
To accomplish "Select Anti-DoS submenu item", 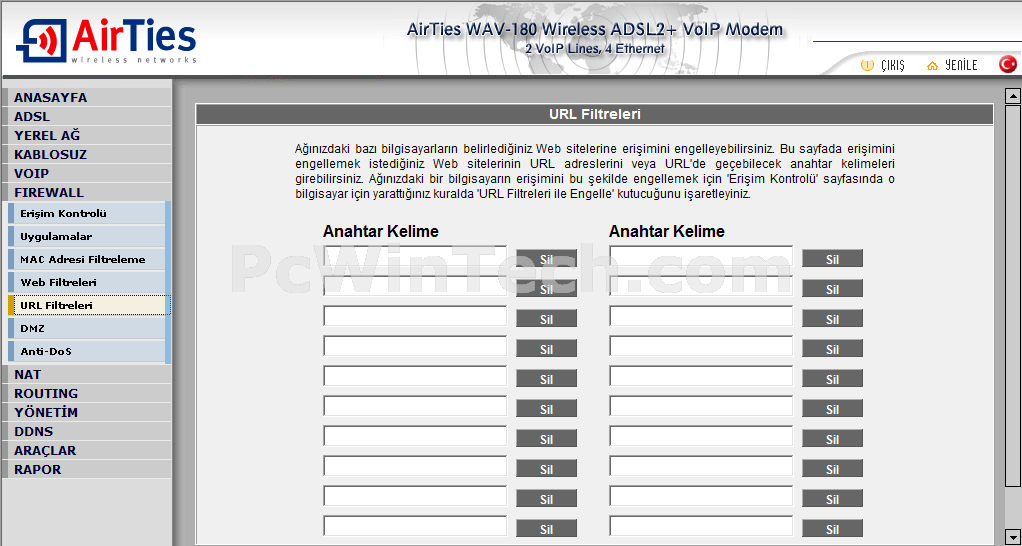I will pos(89,351).
